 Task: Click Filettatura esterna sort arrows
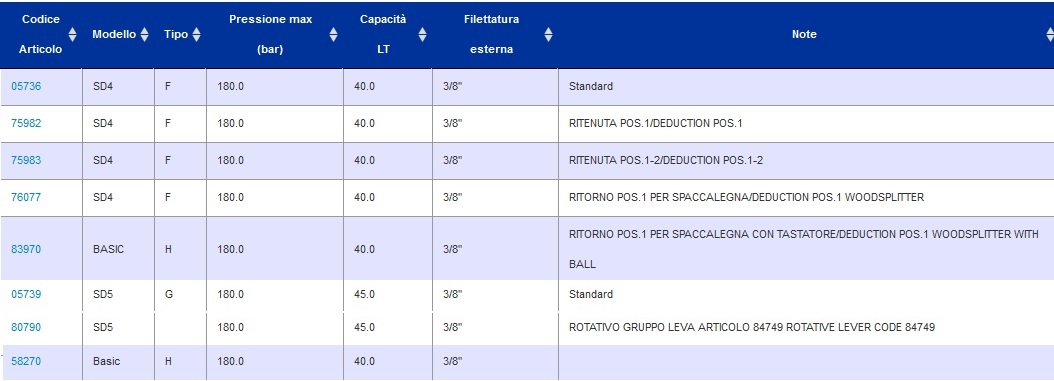coord(549,34)
